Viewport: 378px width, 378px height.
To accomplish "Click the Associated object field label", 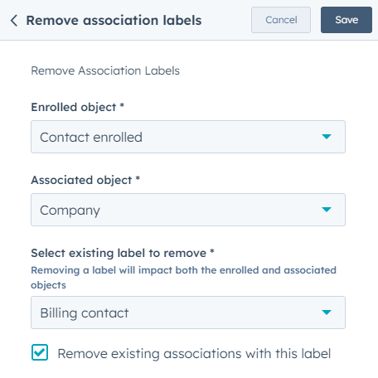I will pyautogui.click(x=85, y=180).
